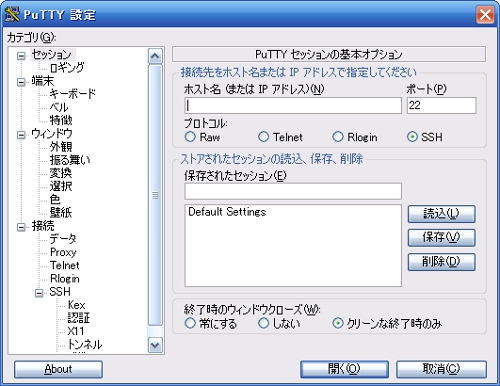
Task: Open データ category
Action: [63, 239]
